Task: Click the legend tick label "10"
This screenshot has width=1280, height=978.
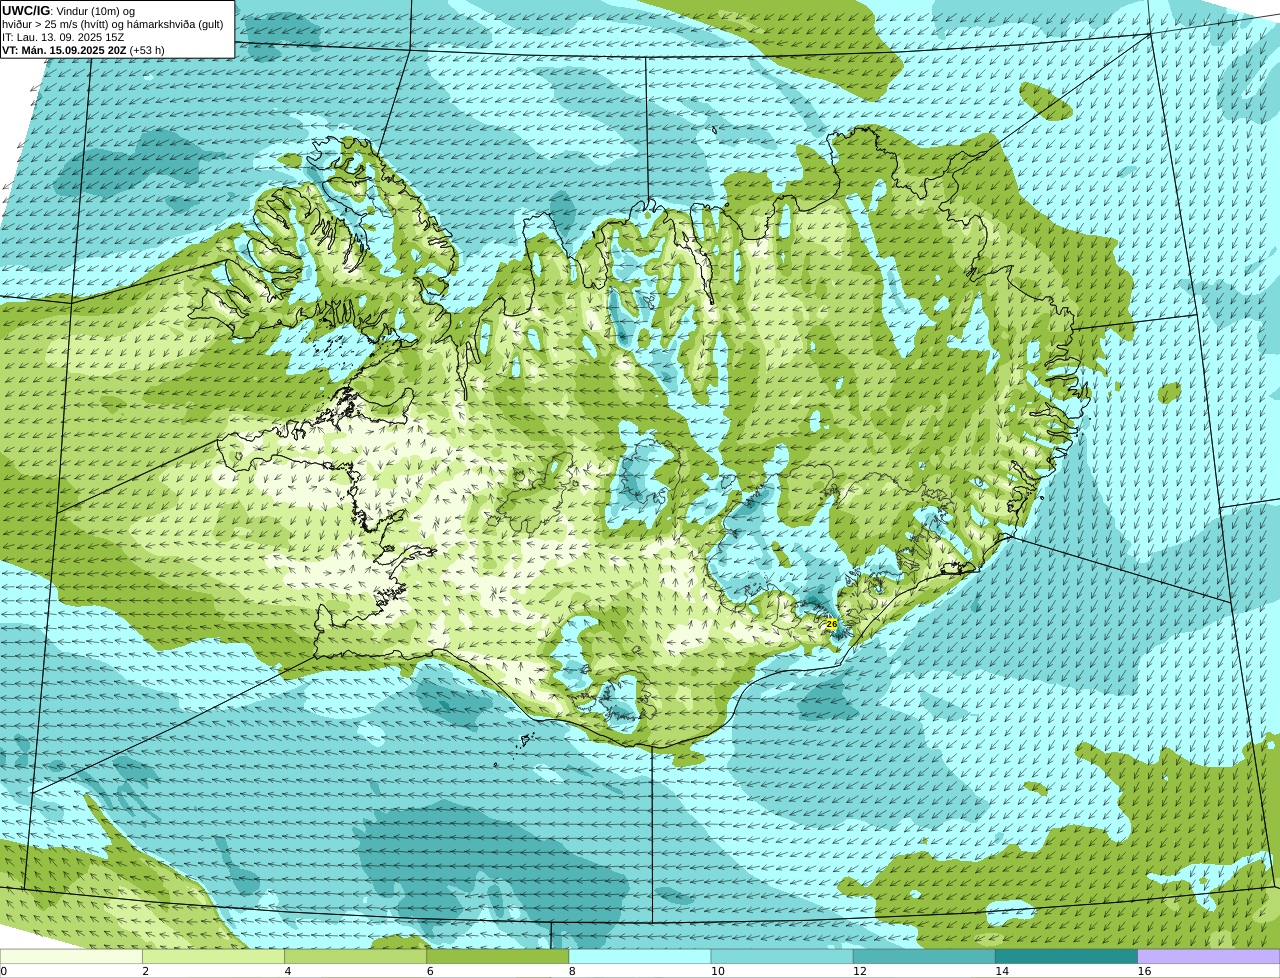Action: tap(717, 971)
